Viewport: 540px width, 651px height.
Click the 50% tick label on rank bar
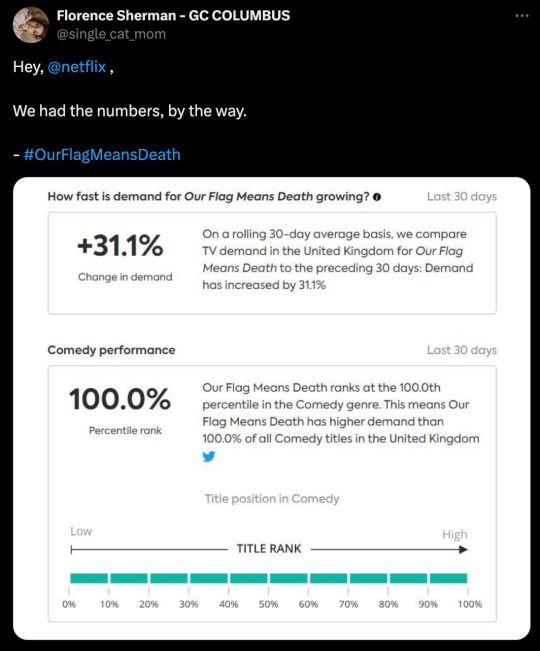[269, 604]
